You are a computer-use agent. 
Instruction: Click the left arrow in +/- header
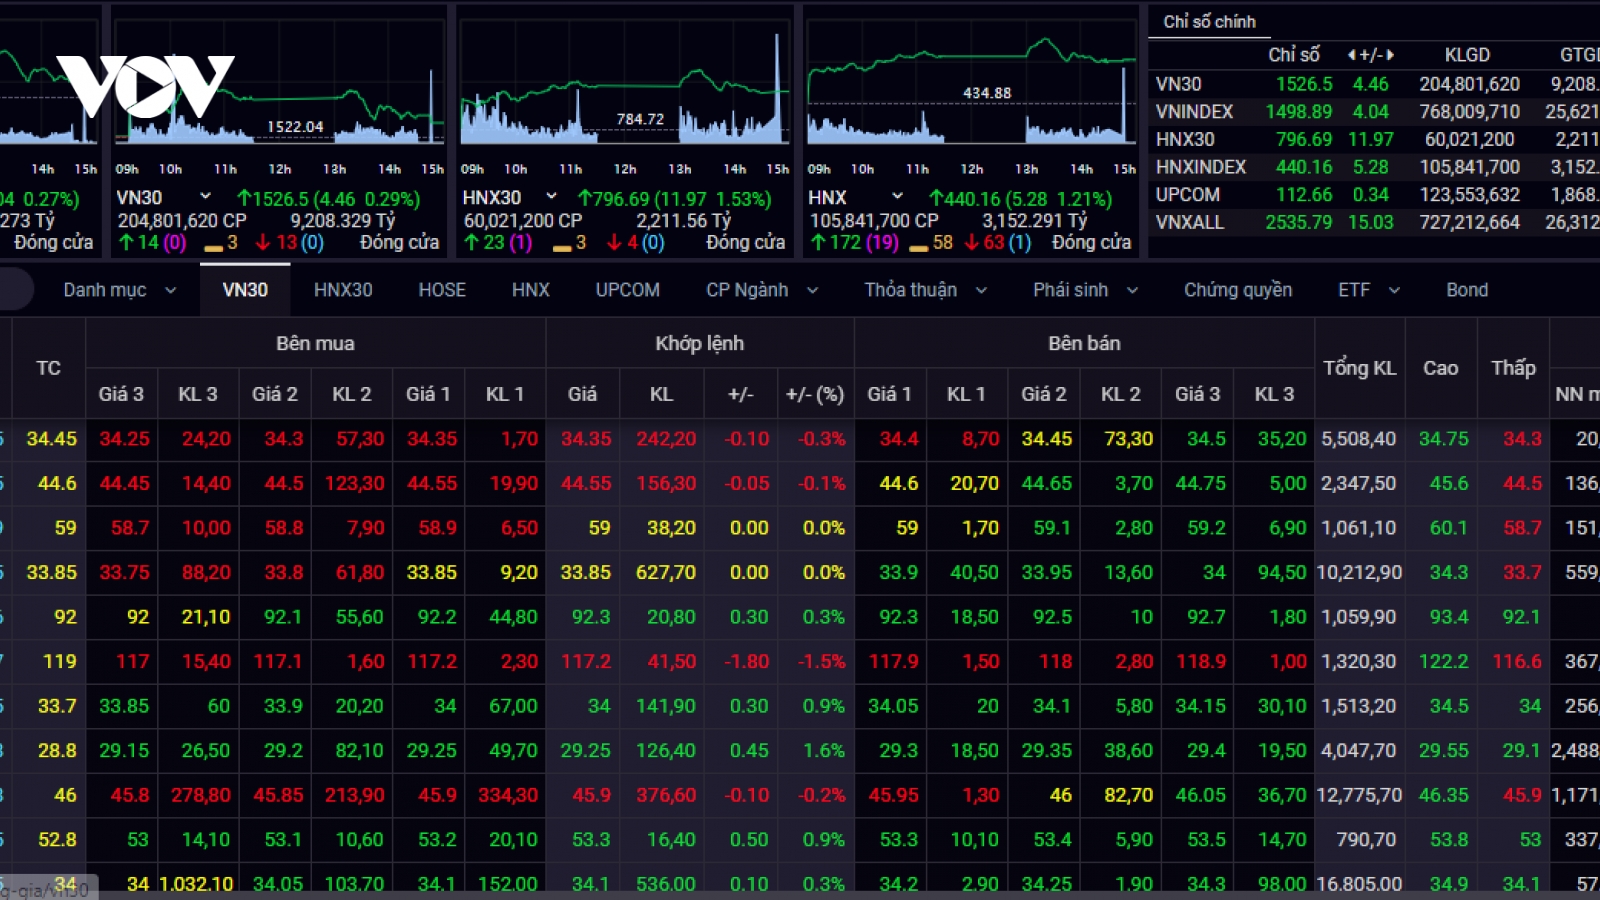(1352, 55)
